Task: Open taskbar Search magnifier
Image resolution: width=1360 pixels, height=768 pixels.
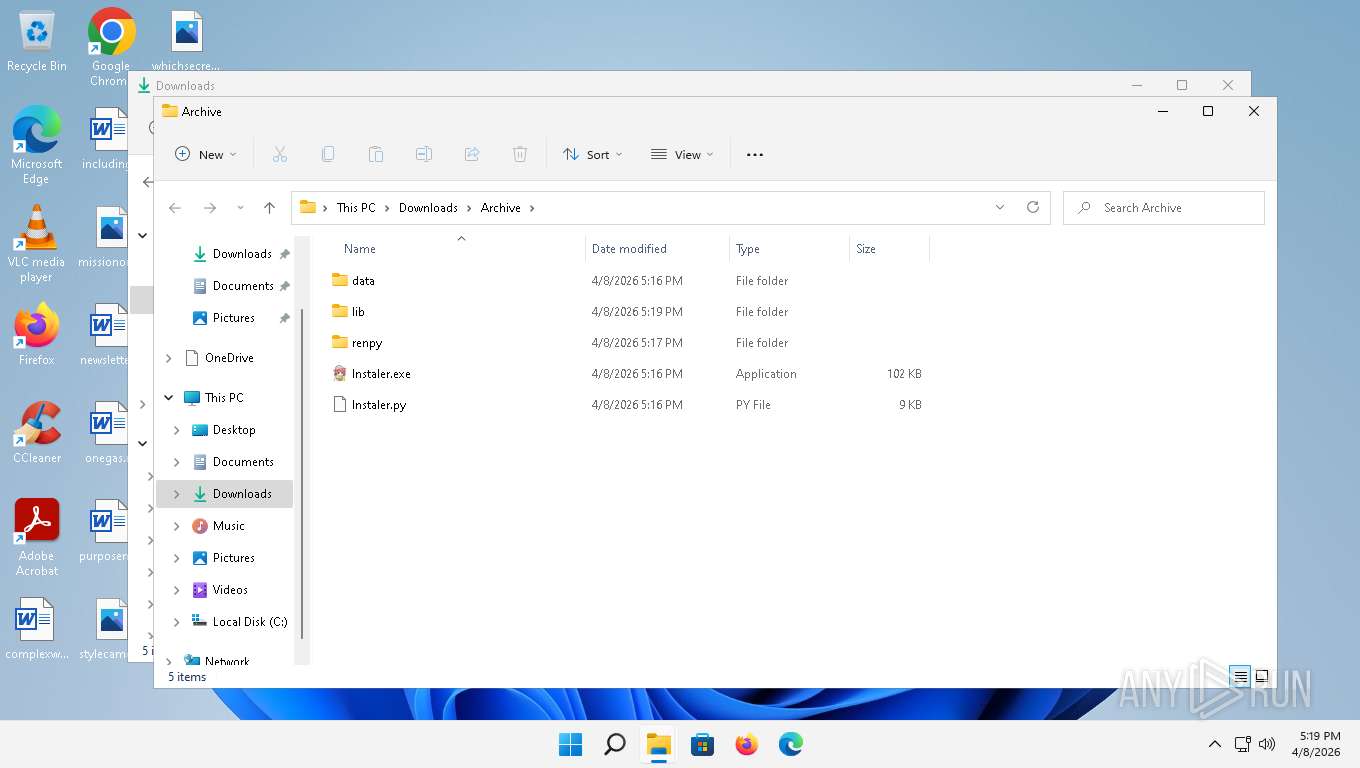Action: click(x=615, y=744)
